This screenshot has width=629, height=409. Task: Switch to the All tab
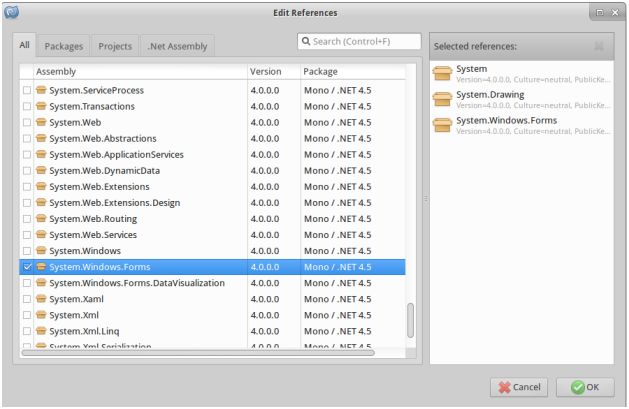coord(24,45)
